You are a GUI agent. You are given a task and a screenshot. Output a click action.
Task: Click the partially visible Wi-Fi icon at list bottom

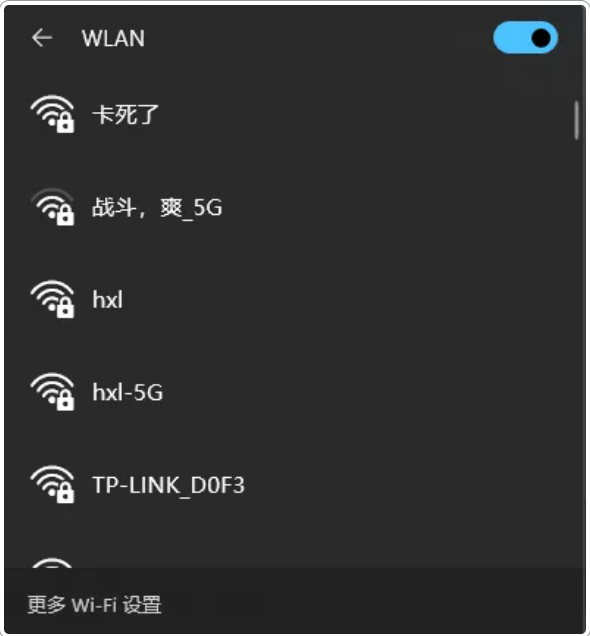52,563
